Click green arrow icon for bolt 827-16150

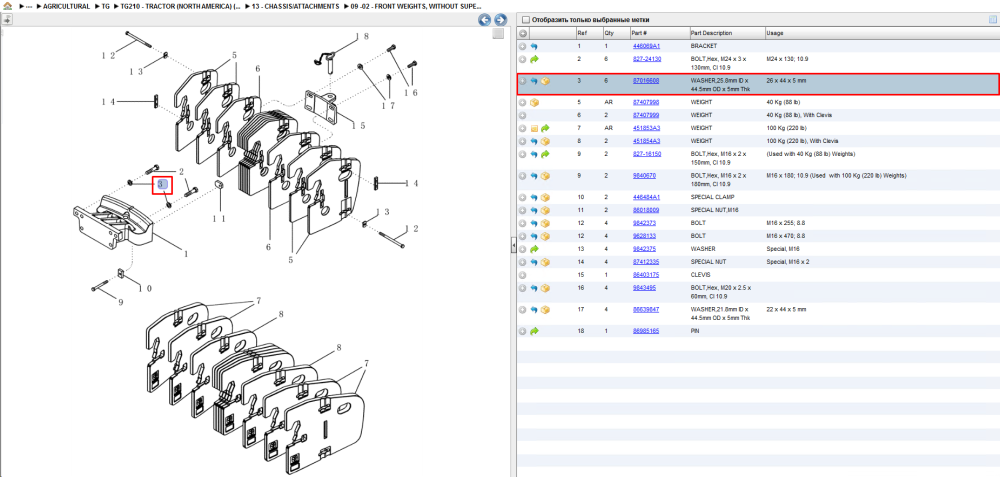(545, 154)
